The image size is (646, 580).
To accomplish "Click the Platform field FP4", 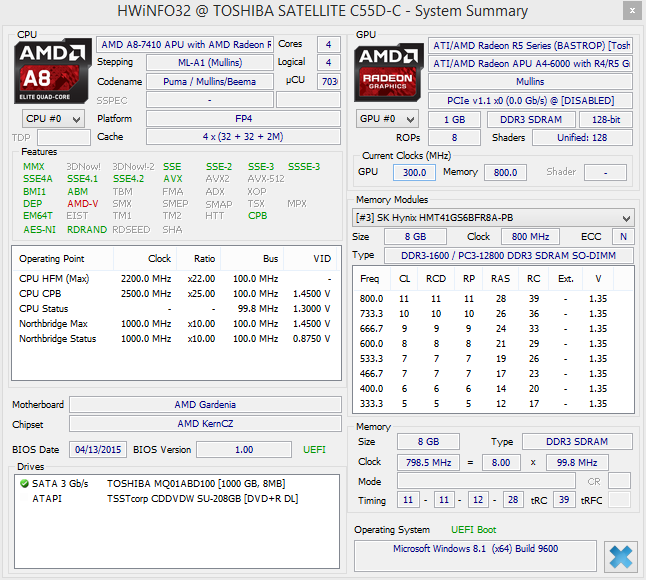I will coord(243,119).
